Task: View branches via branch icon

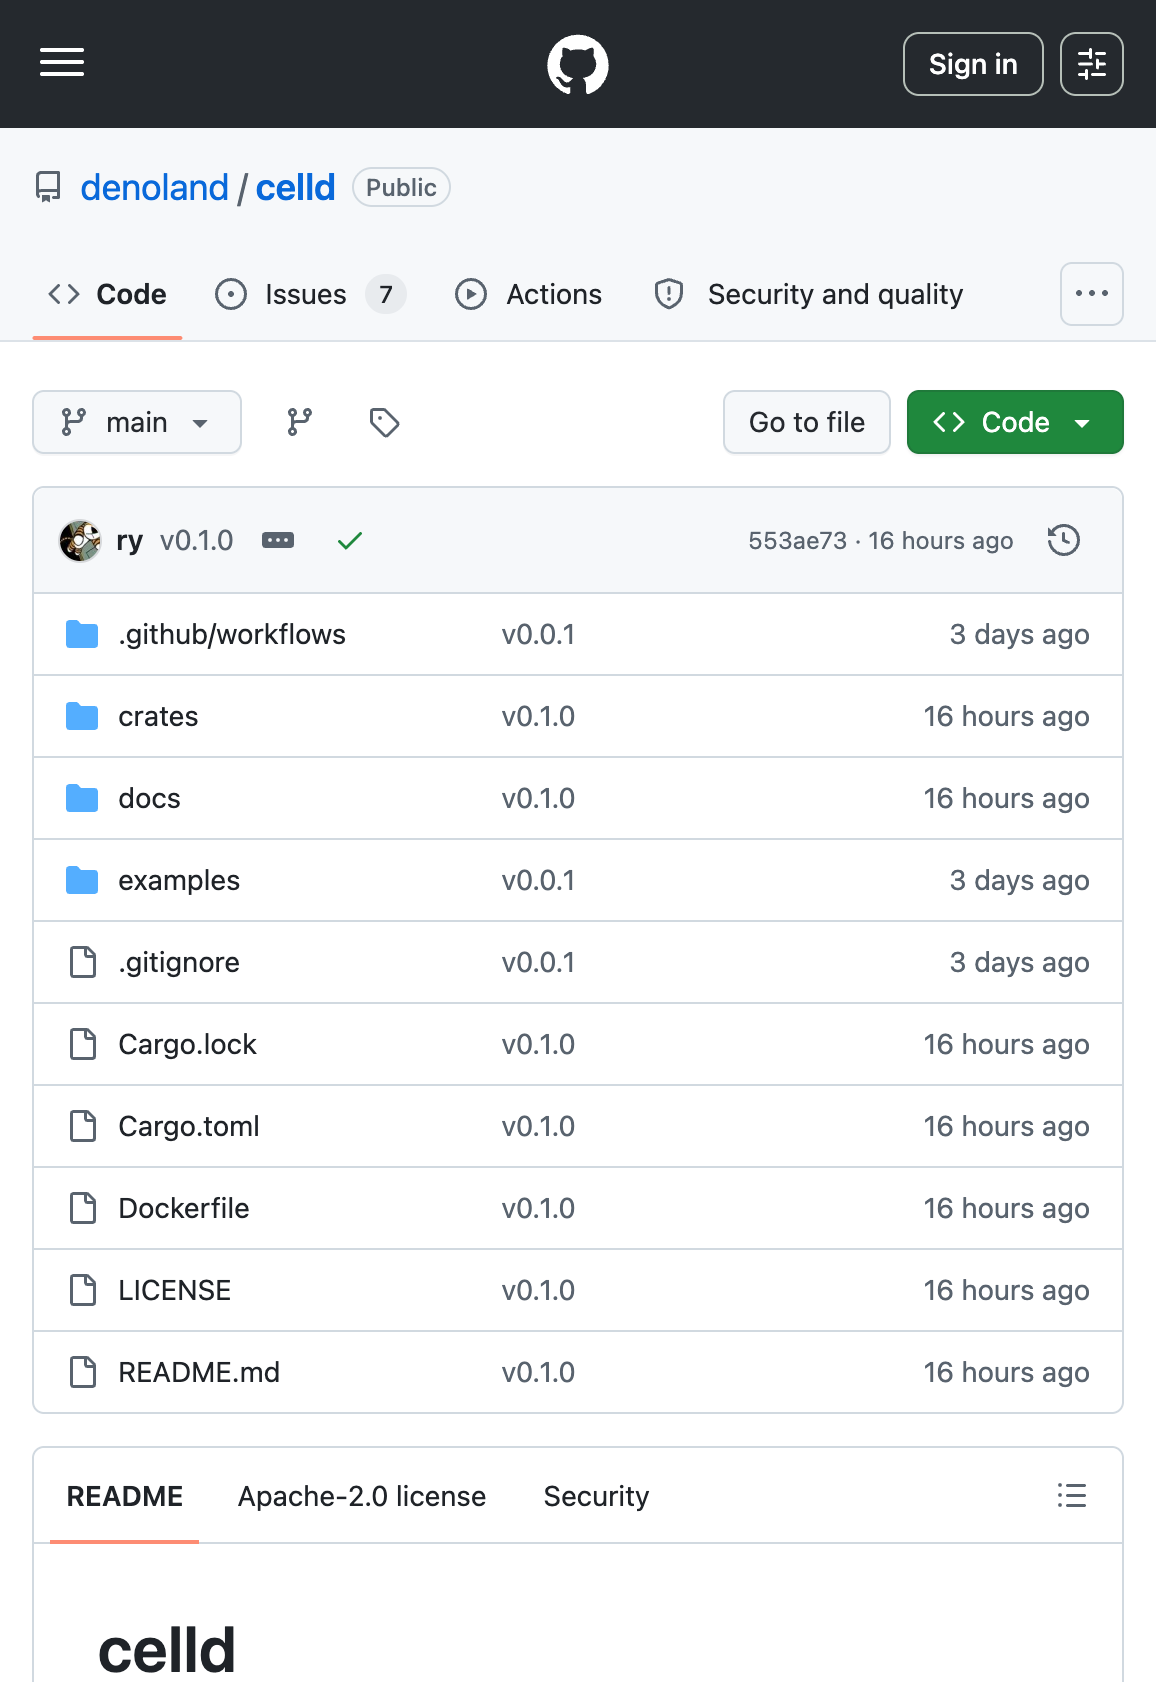Action: tap(300, 422)
